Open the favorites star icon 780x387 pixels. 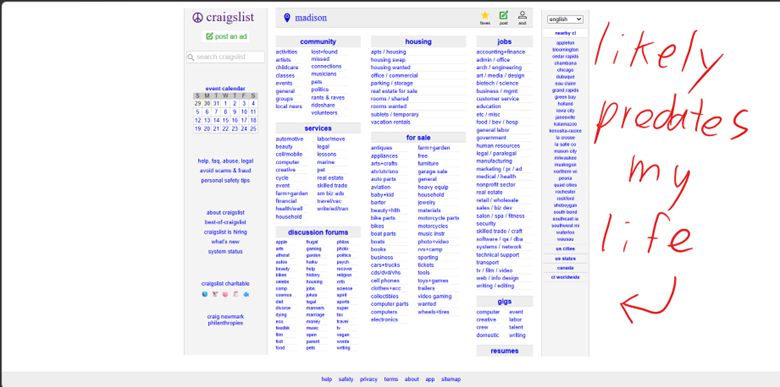(x=485, y=15)
